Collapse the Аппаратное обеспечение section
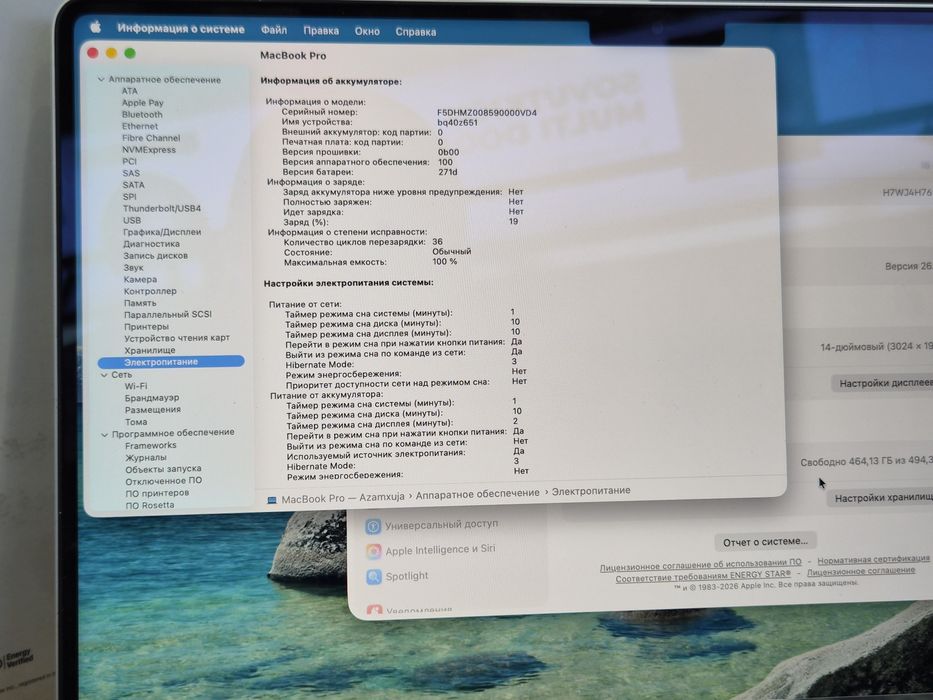Screen dimensions: 933x700 pos(101,79)
